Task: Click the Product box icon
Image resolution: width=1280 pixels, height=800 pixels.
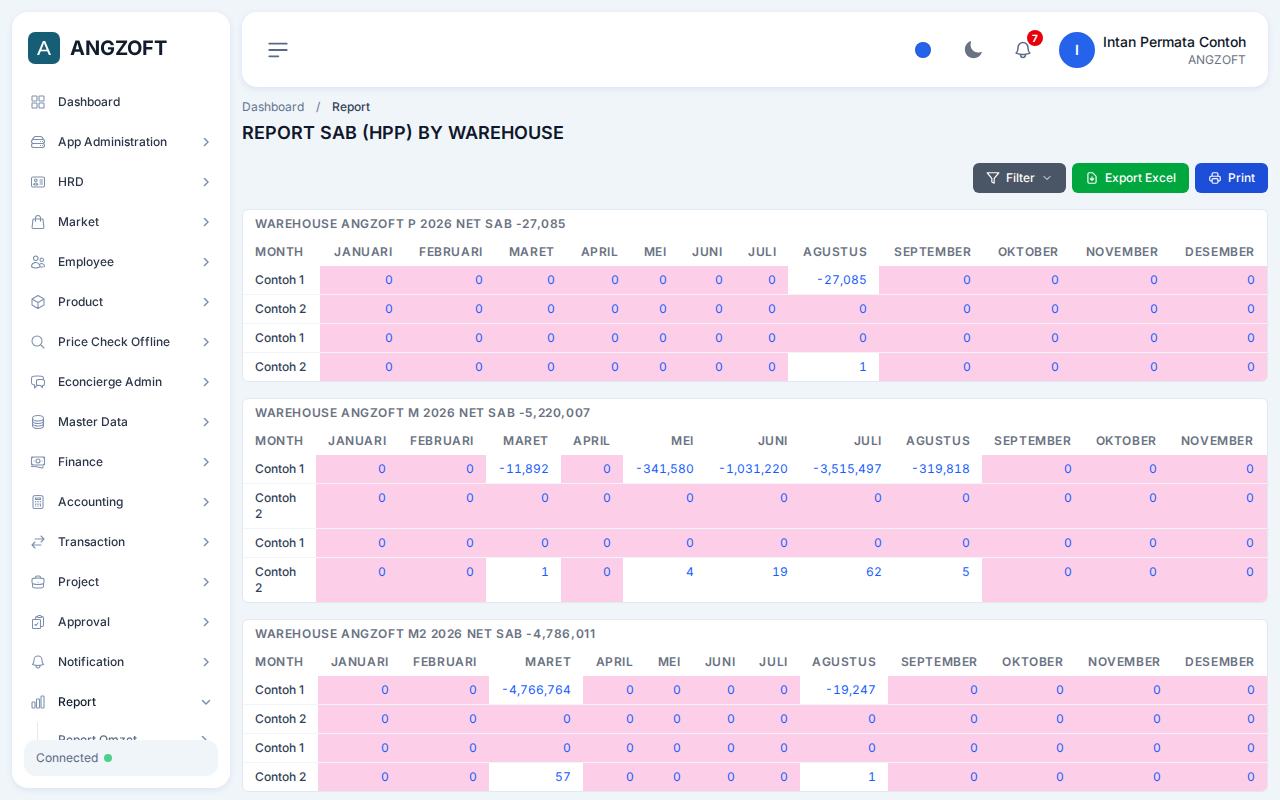Action: [x=38, y=302]
